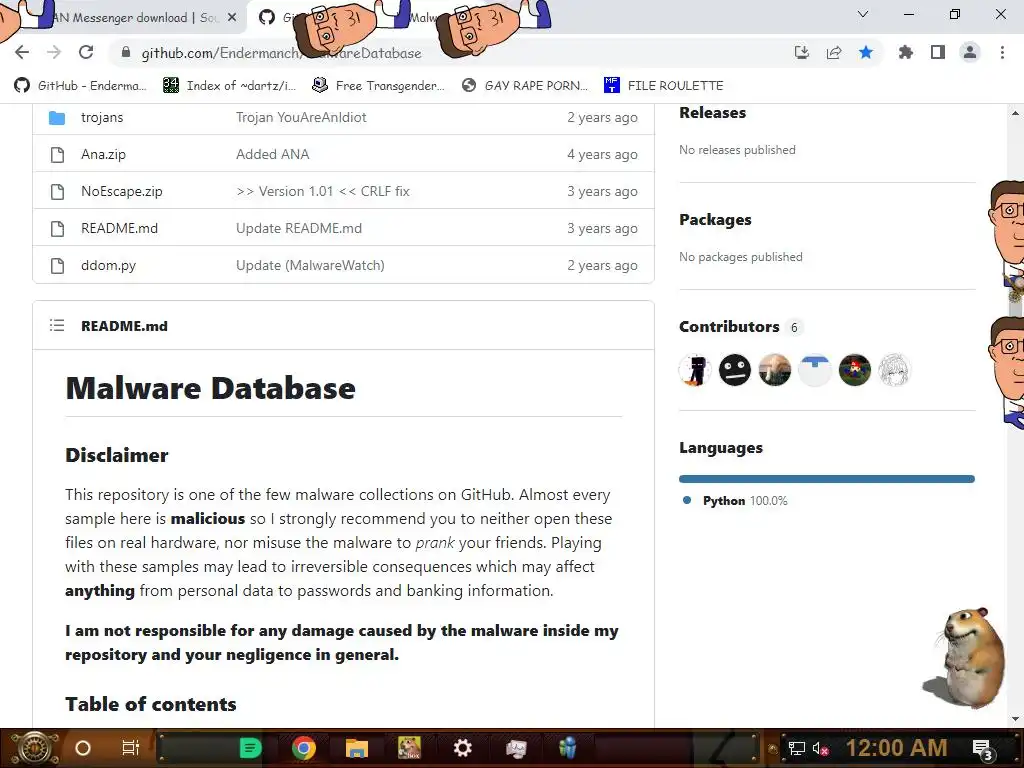
Task: View site lock information in address bar
Action: [126, 52]
